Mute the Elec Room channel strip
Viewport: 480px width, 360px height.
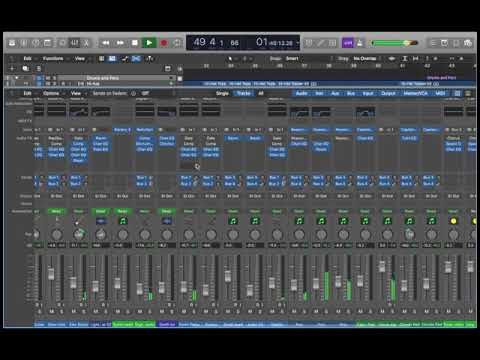click(74, 311)
